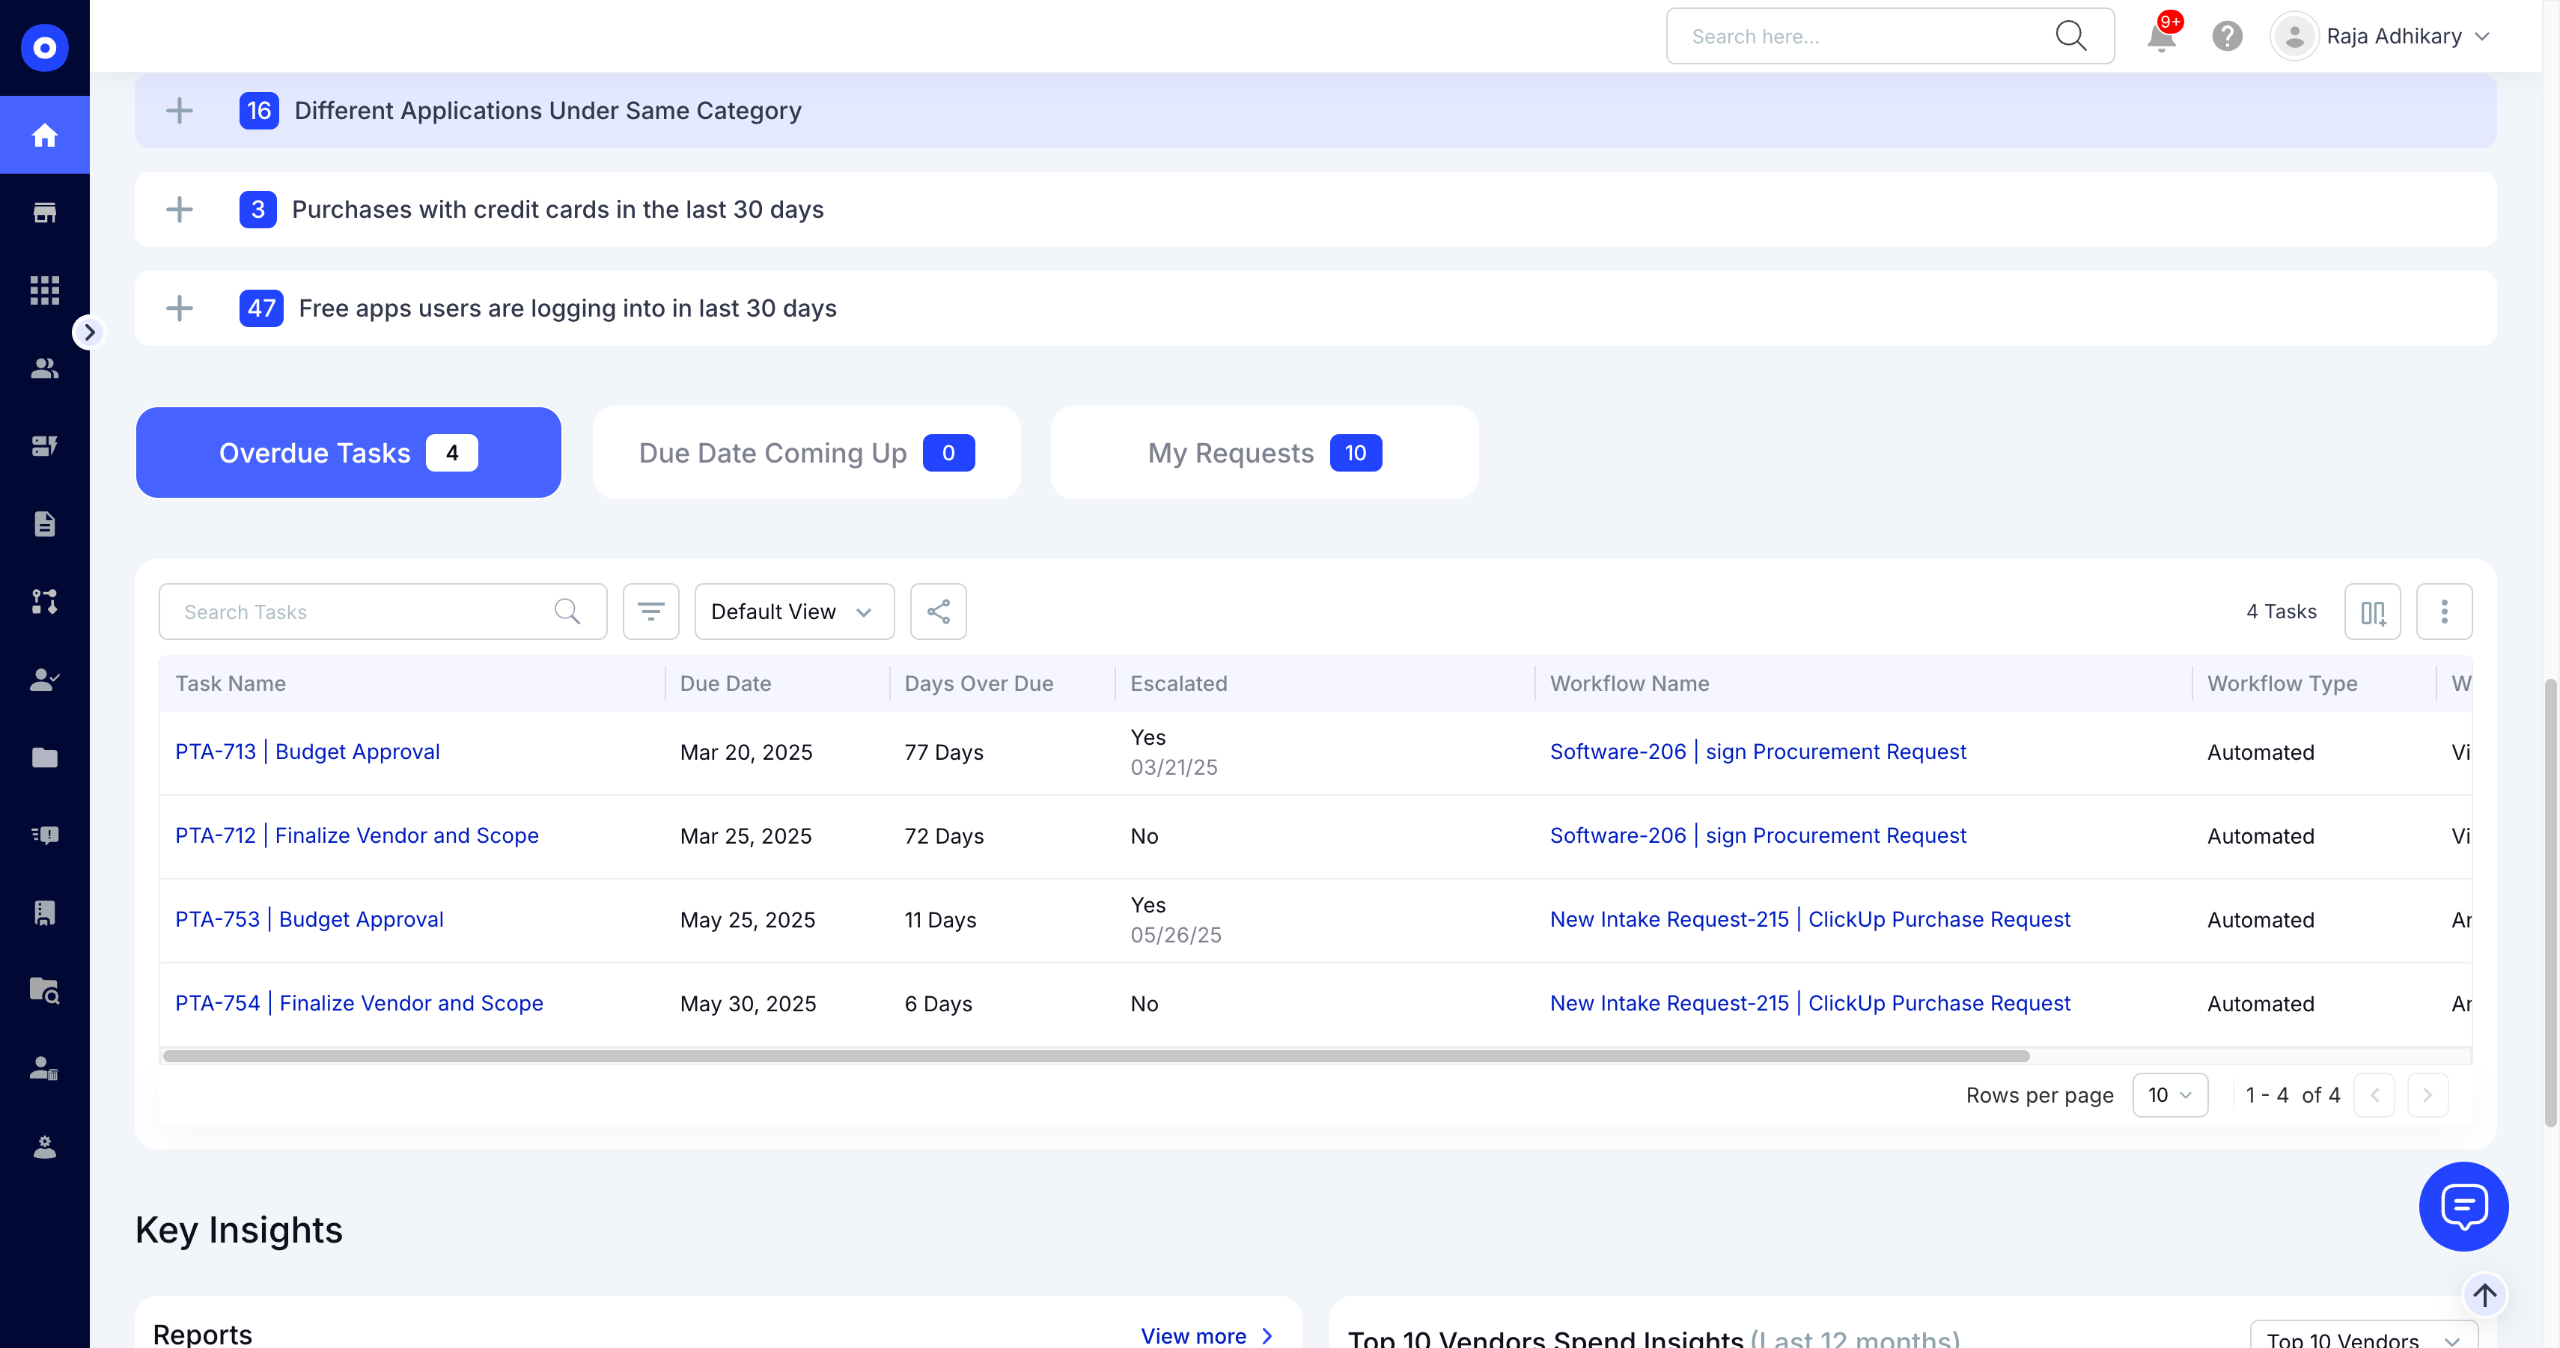Expand Free apps users logging row
Screen dimensions: 2560x1348
point(179,308)
